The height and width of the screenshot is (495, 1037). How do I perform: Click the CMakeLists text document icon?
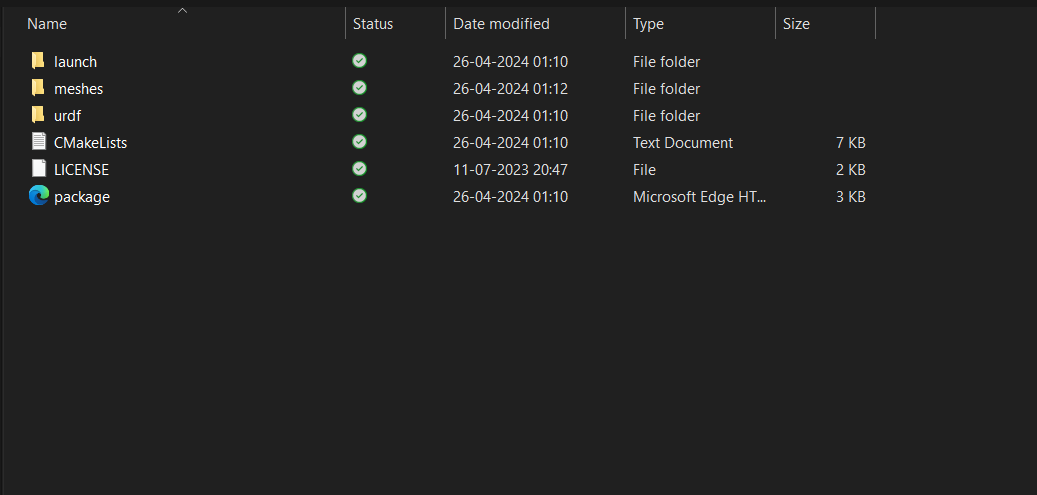pyautogui.click(x=38, y=142)
